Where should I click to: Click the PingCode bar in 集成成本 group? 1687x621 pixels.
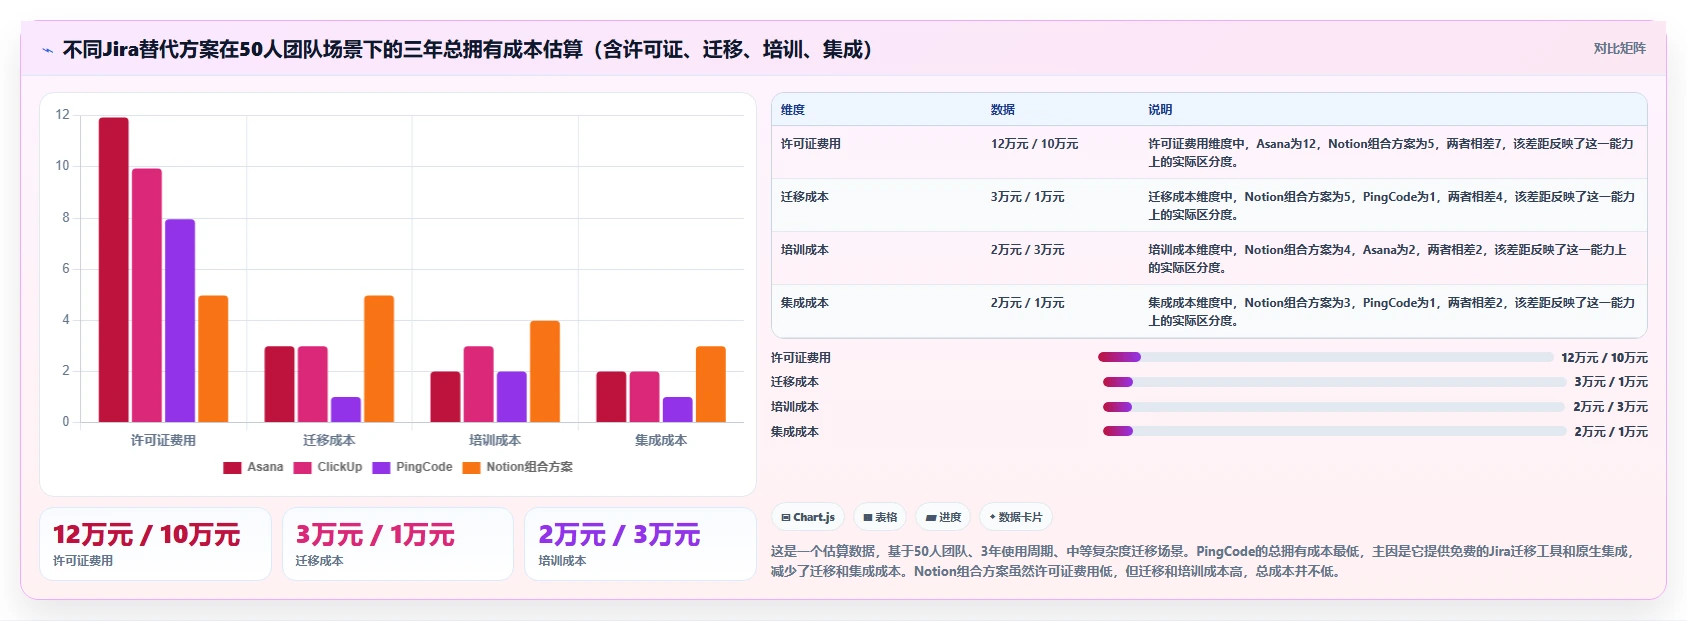click(x=678, y=410)
